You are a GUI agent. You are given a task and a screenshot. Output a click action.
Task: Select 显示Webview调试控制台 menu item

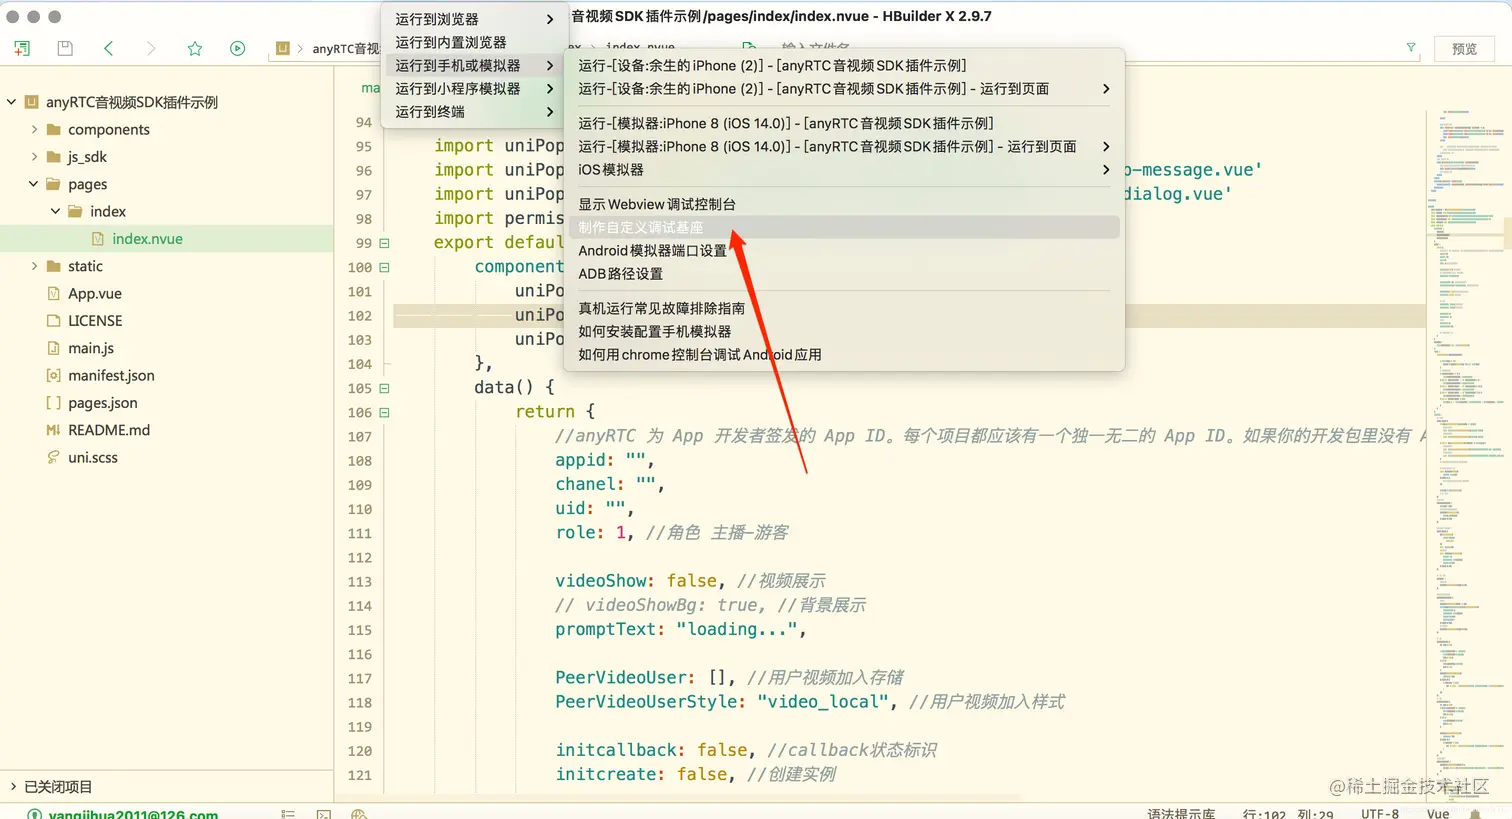click(x=844, y=204)
